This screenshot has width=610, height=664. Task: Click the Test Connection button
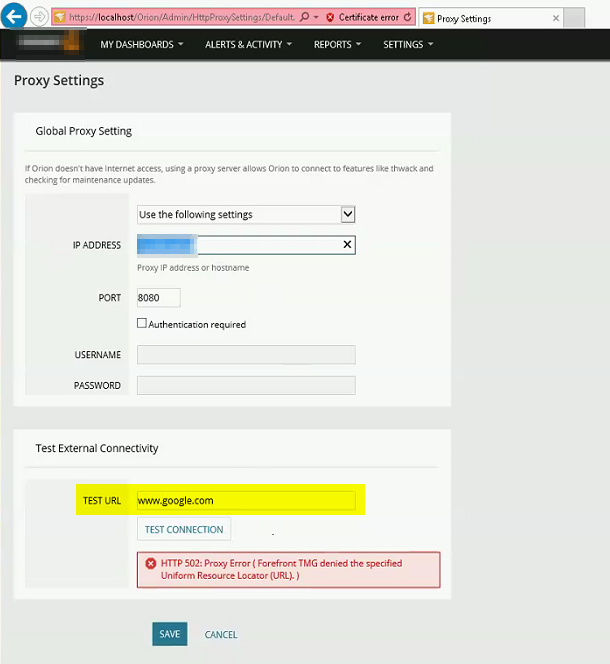tap(184, 529)
